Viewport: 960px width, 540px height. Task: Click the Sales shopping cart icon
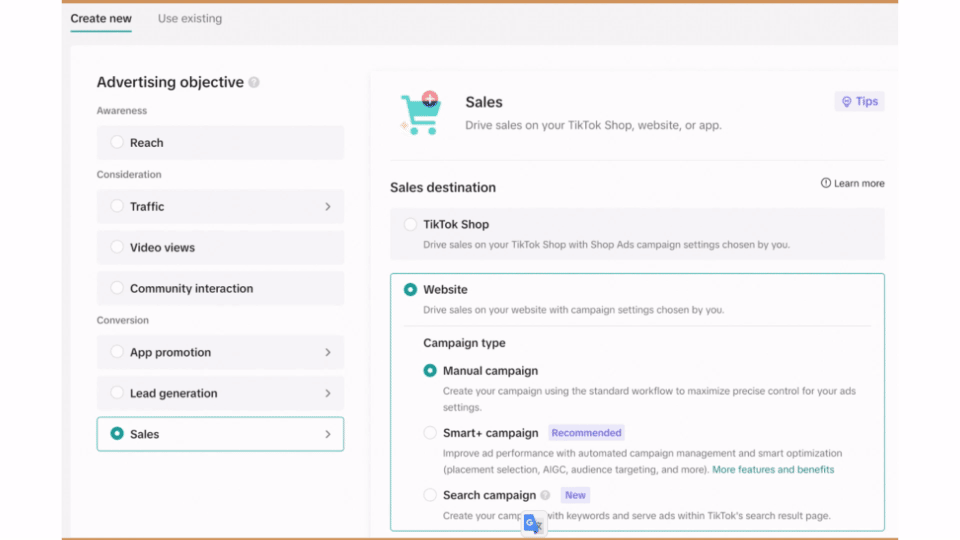pos(420,113)
